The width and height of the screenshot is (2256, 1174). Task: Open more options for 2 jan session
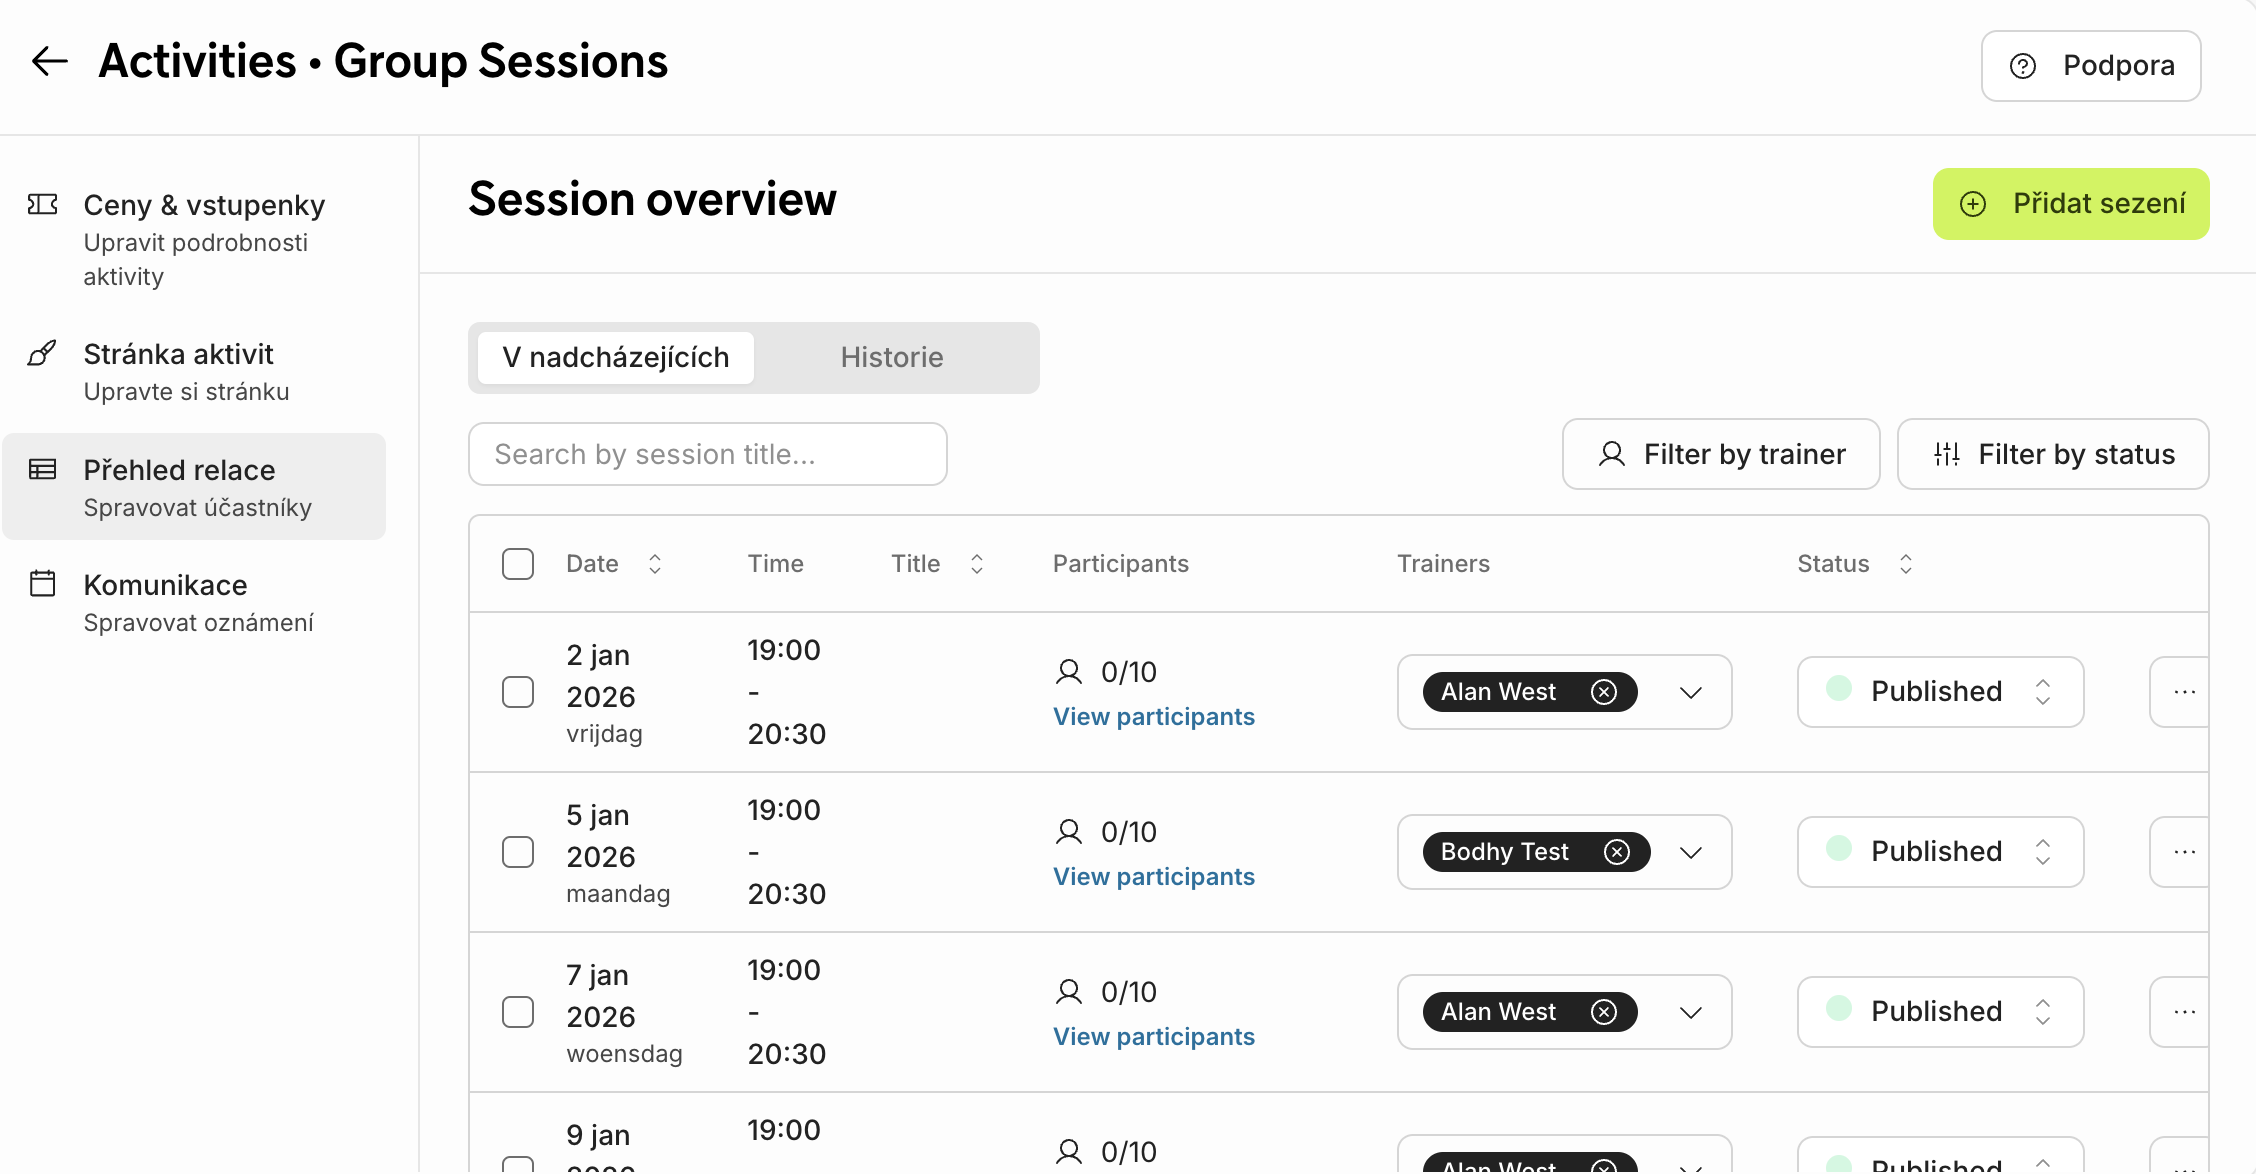[x=2184, y=692]
